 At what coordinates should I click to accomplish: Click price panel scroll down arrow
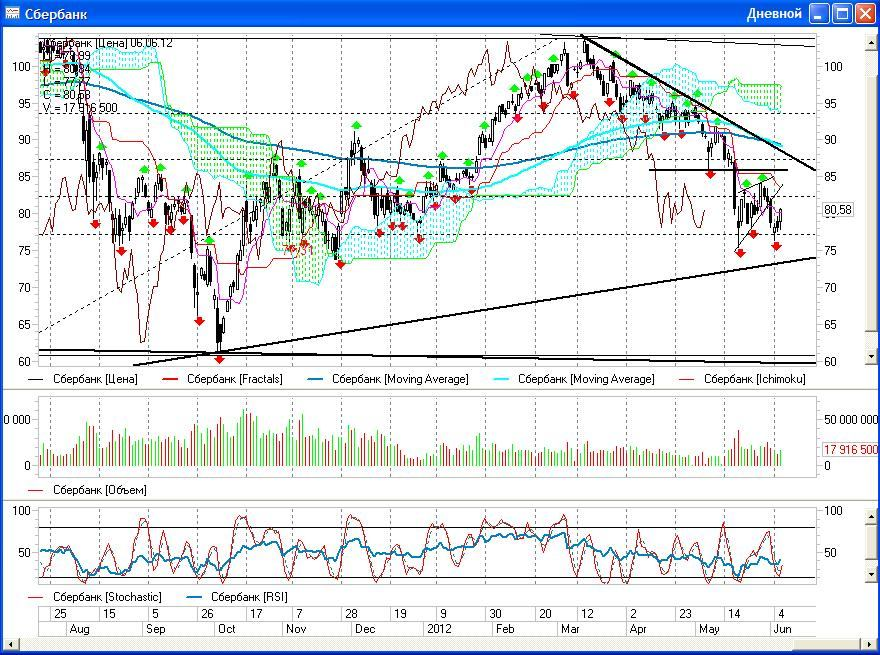pyautogui.click(x=871, y=356)
